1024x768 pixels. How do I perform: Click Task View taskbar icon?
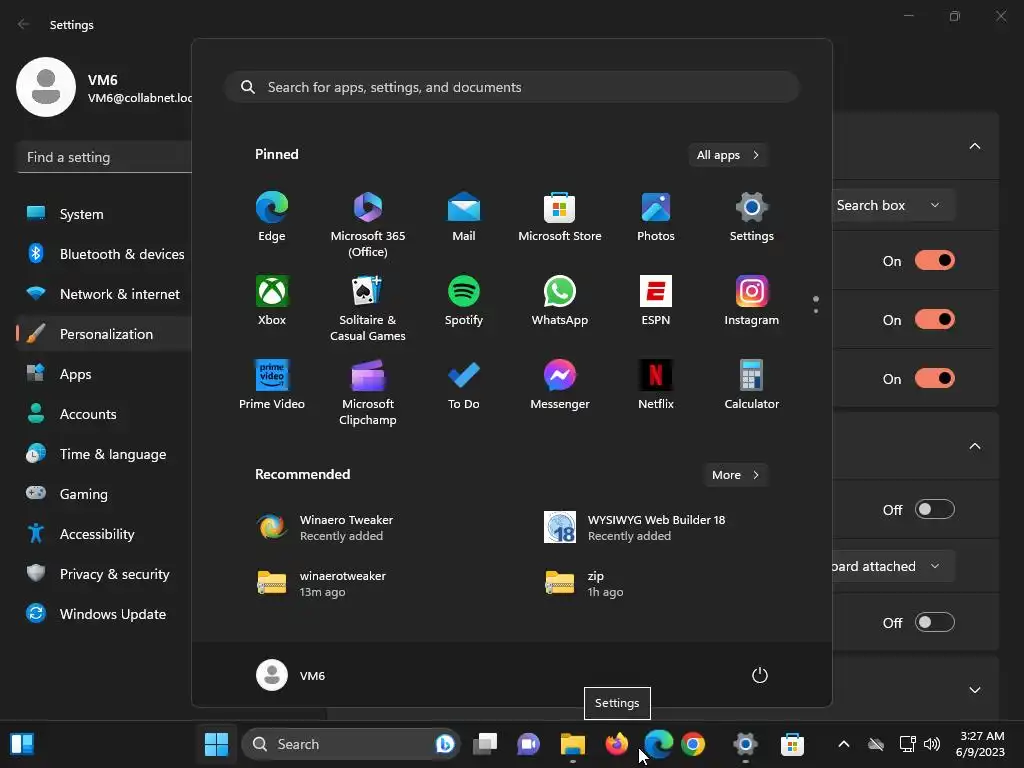point(485,744)
